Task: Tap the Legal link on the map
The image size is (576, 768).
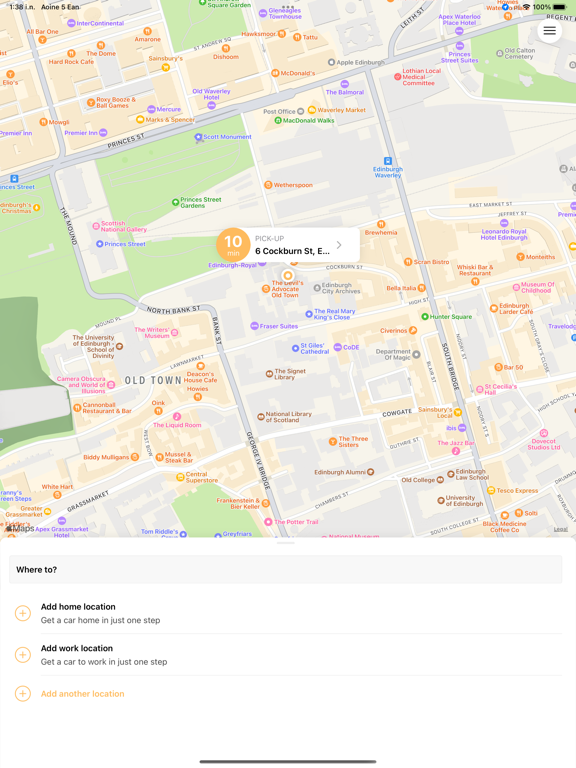Action: click(x=560, y=529)
